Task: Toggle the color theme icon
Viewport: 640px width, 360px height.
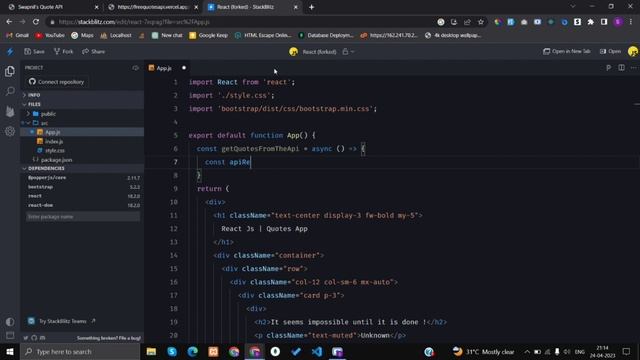Action: click(10, 322)
